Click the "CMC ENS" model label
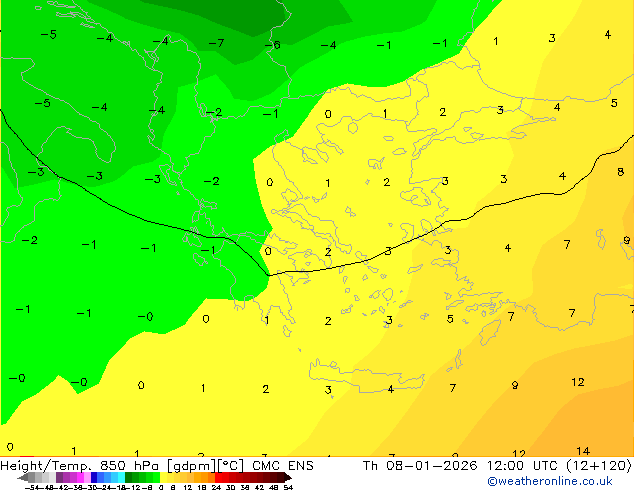Screen dimensions: 634x490 (283, 466)
